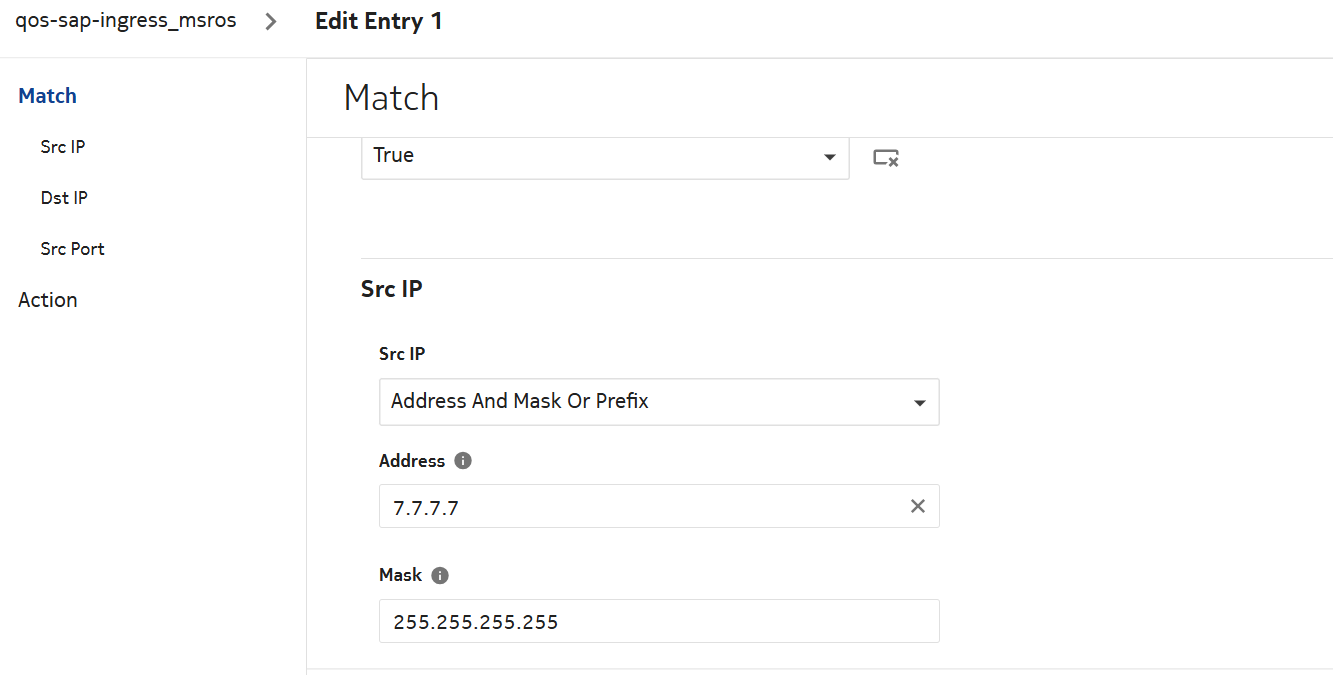Click the breadcrumb chevron separator

[271, 22]
